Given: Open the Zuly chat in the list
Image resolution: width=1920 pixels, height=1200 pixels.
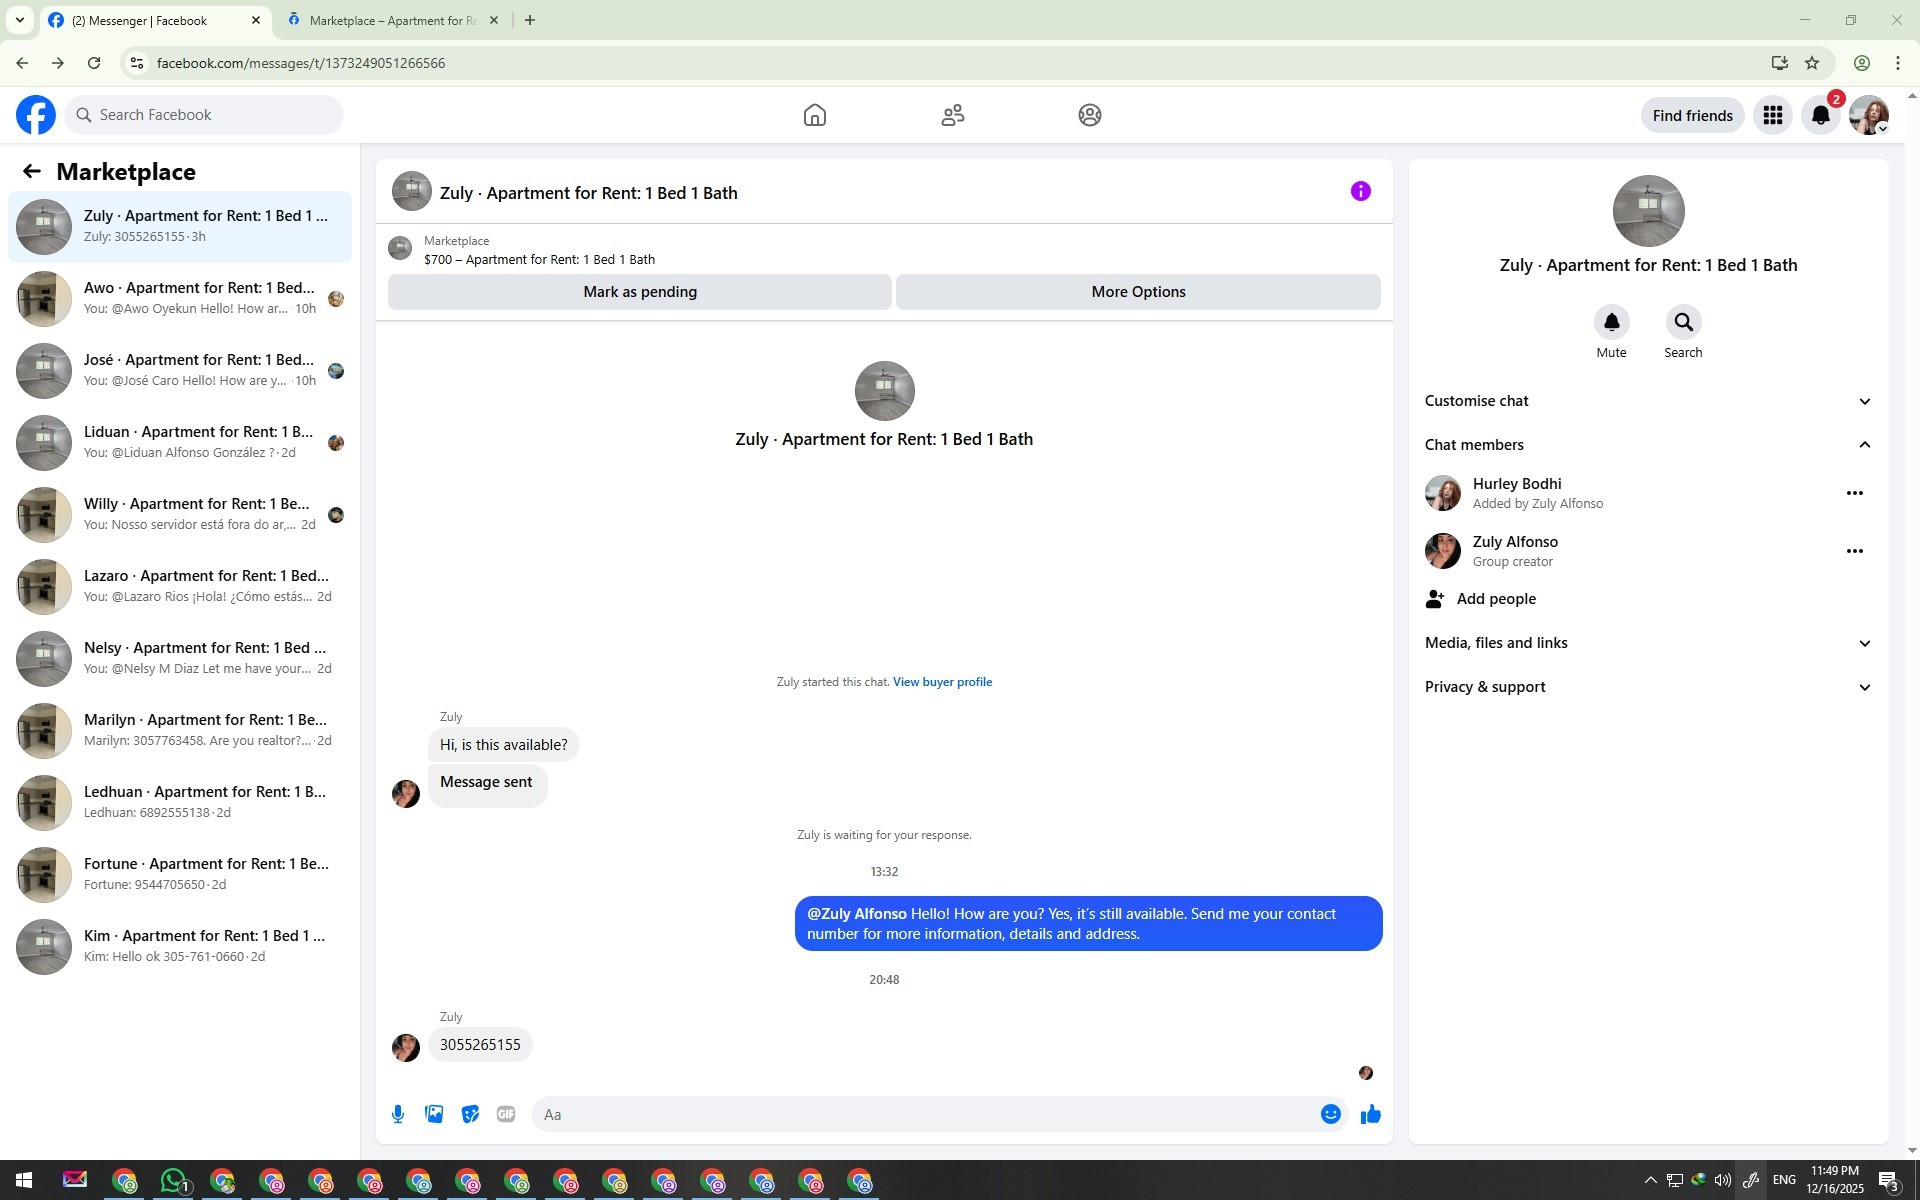Looking at the screenshot, I should click(180, 227).
